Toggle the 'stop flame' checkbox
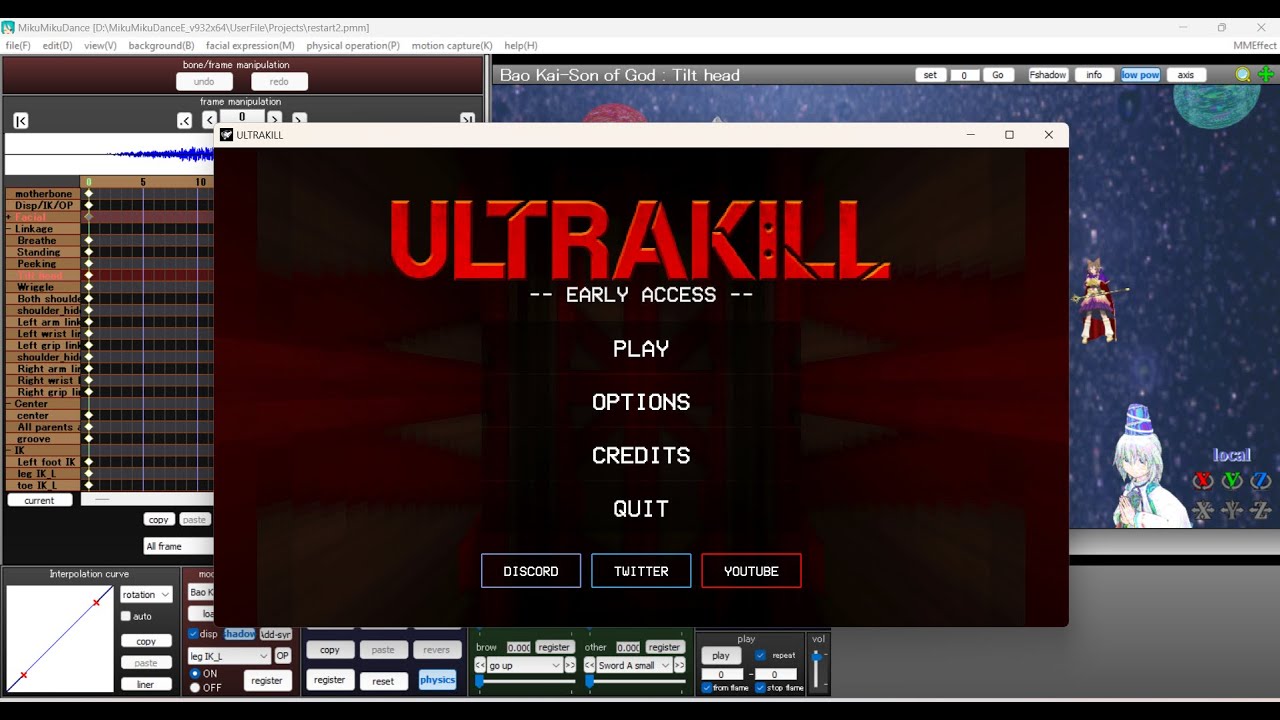The width and height of the screenshot is (1280, 720). 760,688
